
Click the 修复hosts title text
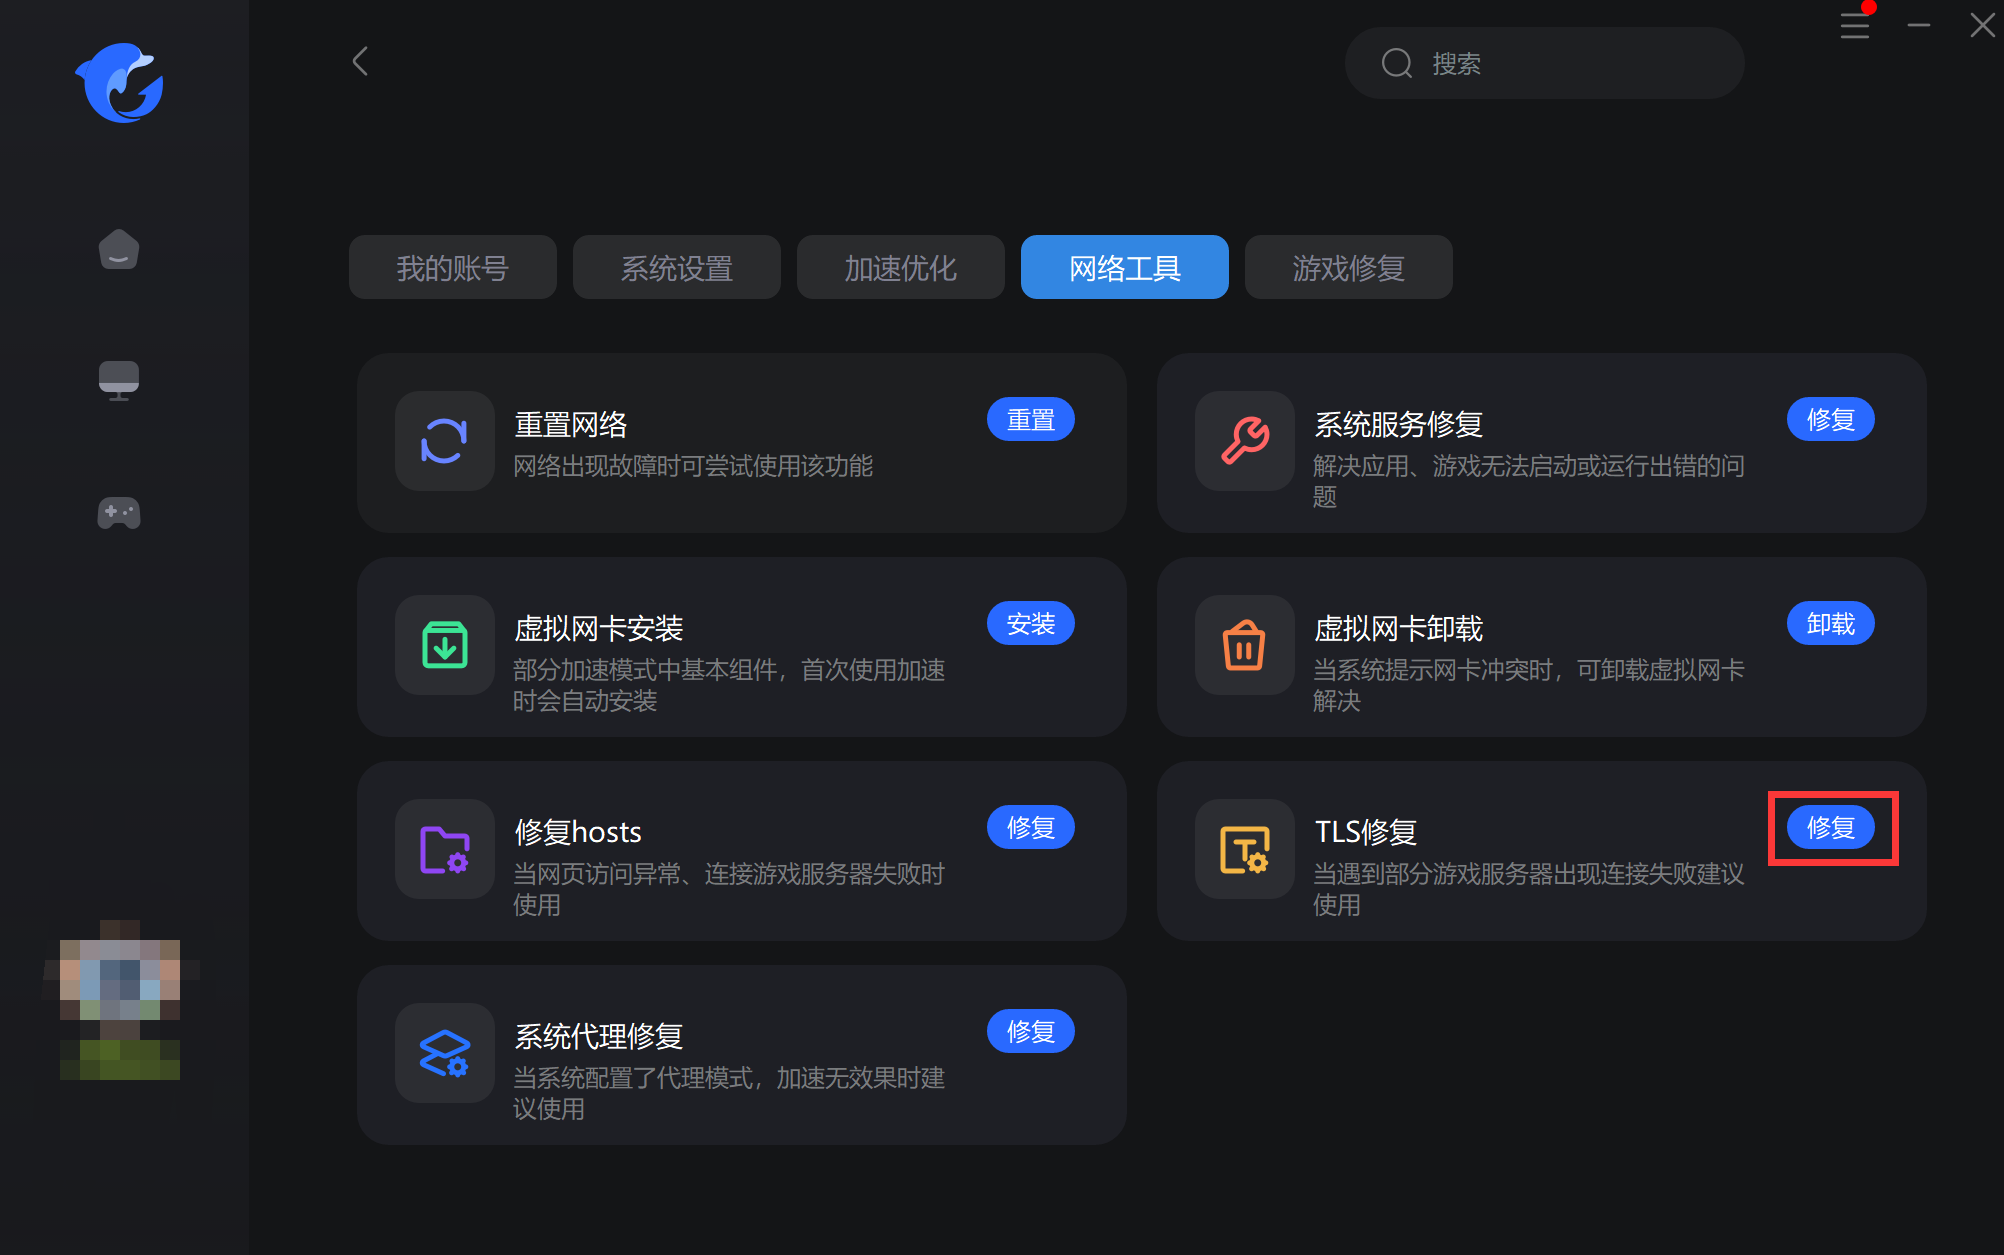pos(578,832)
